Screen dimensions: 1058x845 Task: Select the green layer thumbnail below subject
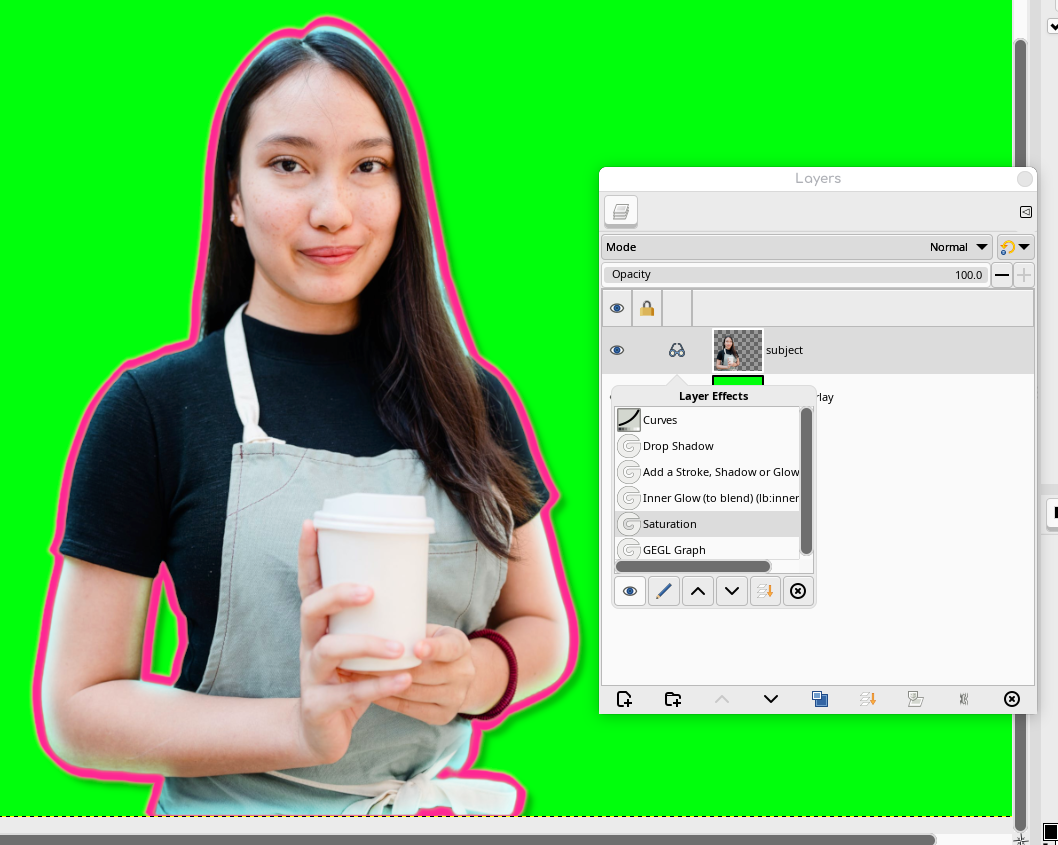[x=737, y=380]
